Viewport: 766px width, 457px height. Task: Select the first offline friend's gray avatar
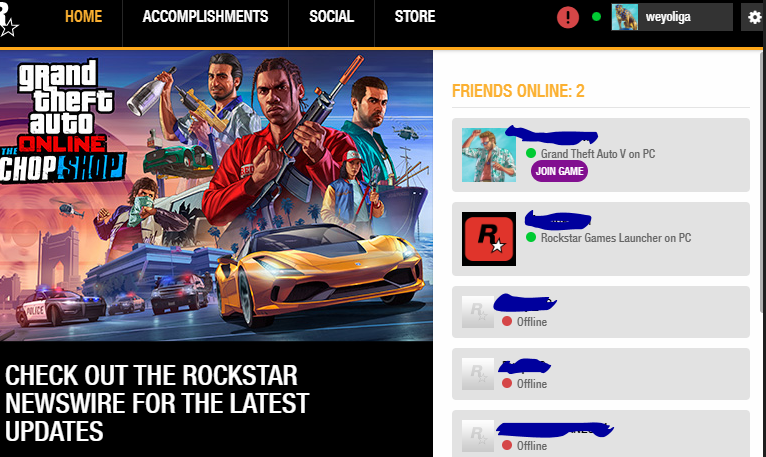[x=478, y=312]
